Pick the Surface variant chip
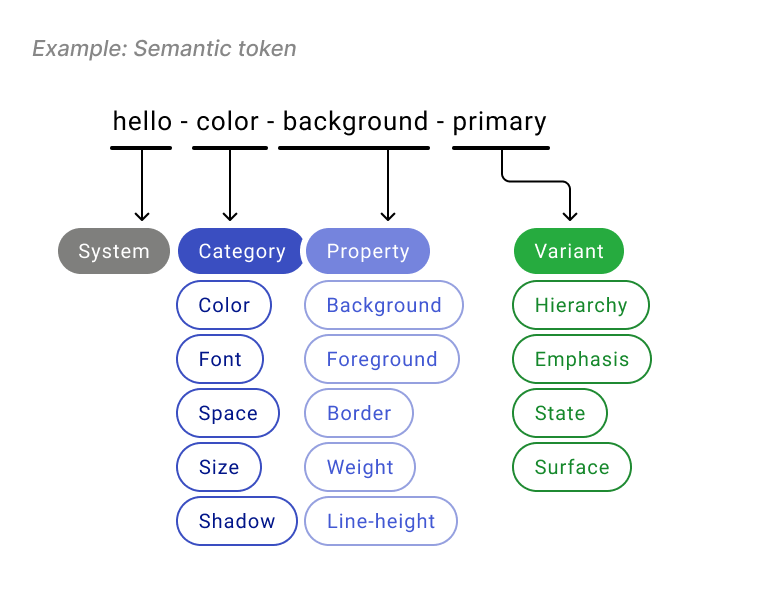Viewport: 776px width, 608px height. pos(572,467)
